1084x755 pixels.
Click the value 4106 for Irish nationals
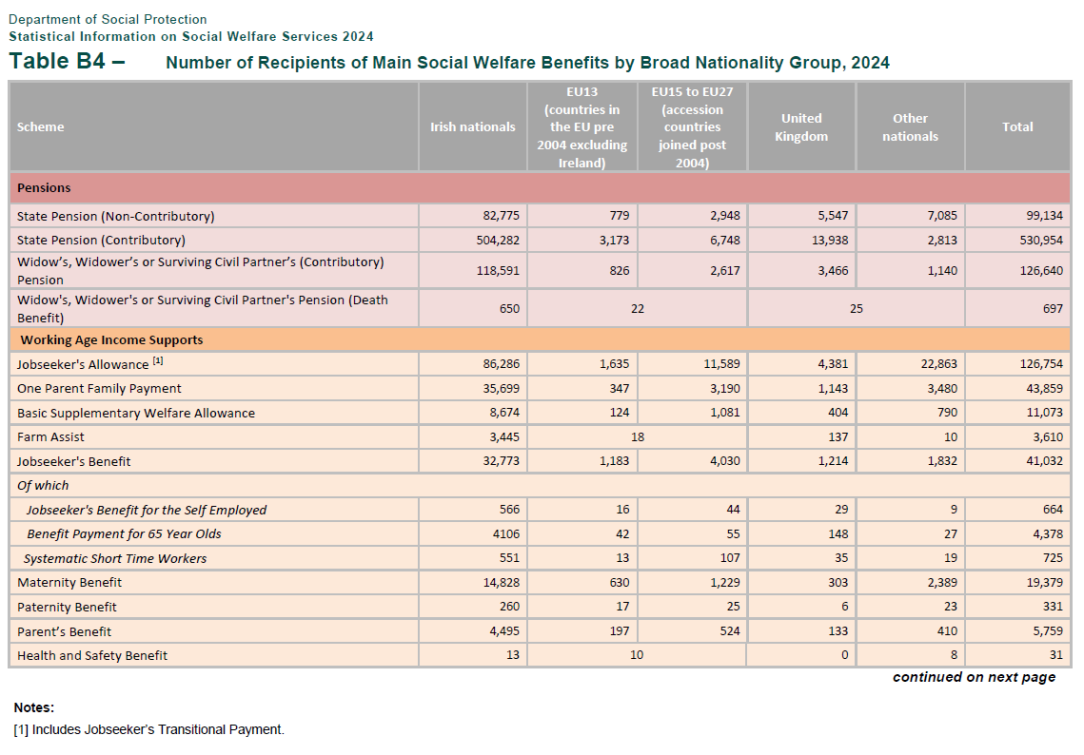click(505, 534)
